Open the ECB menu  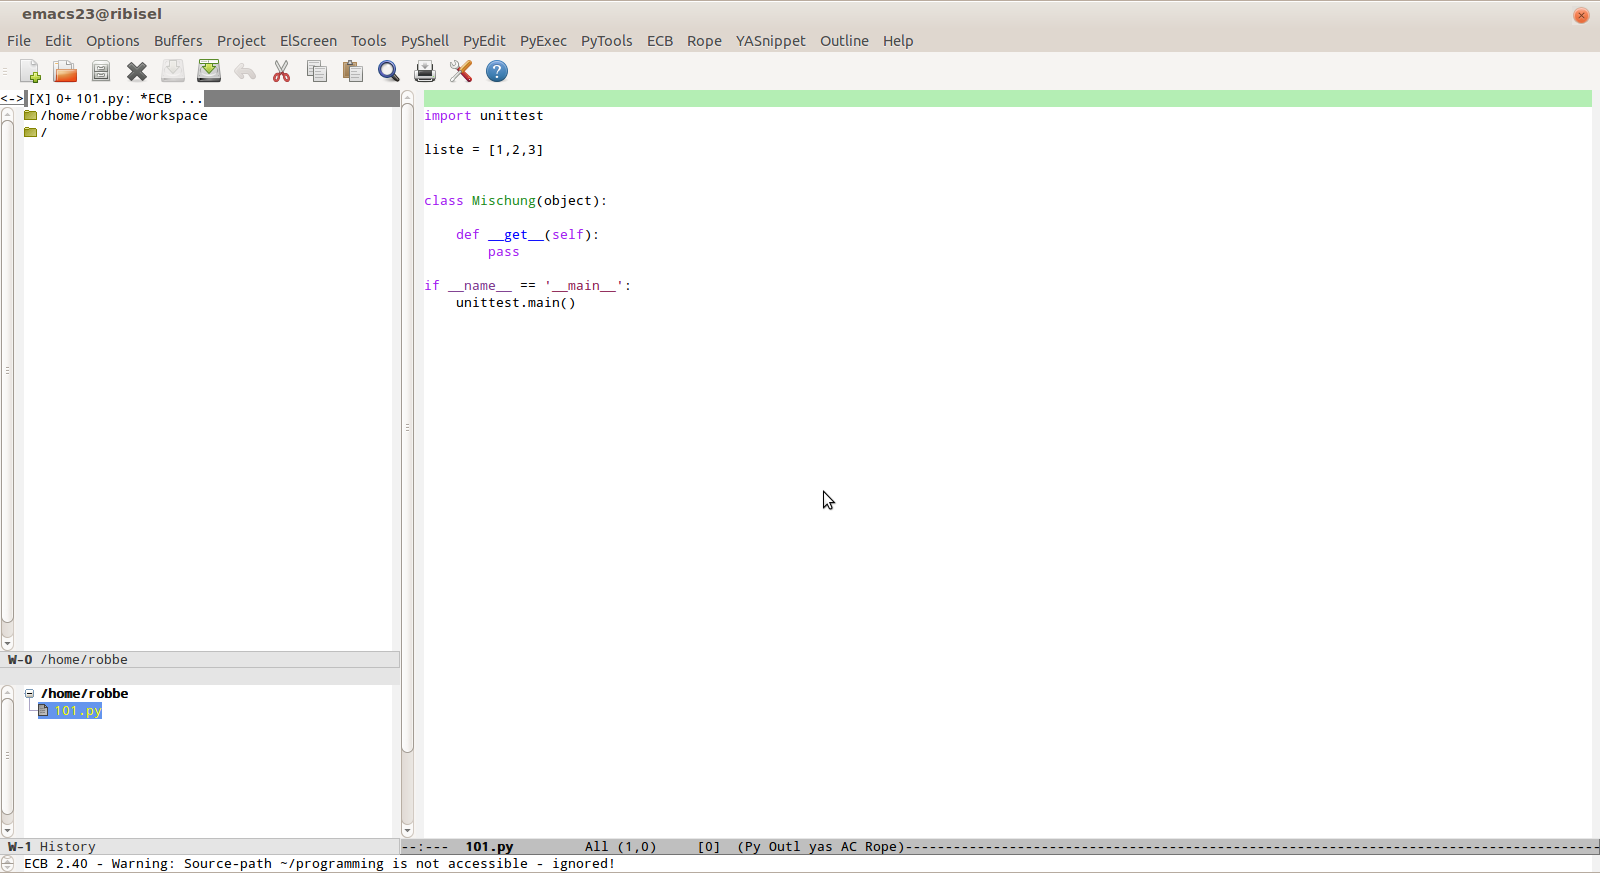tap(660, 41)
